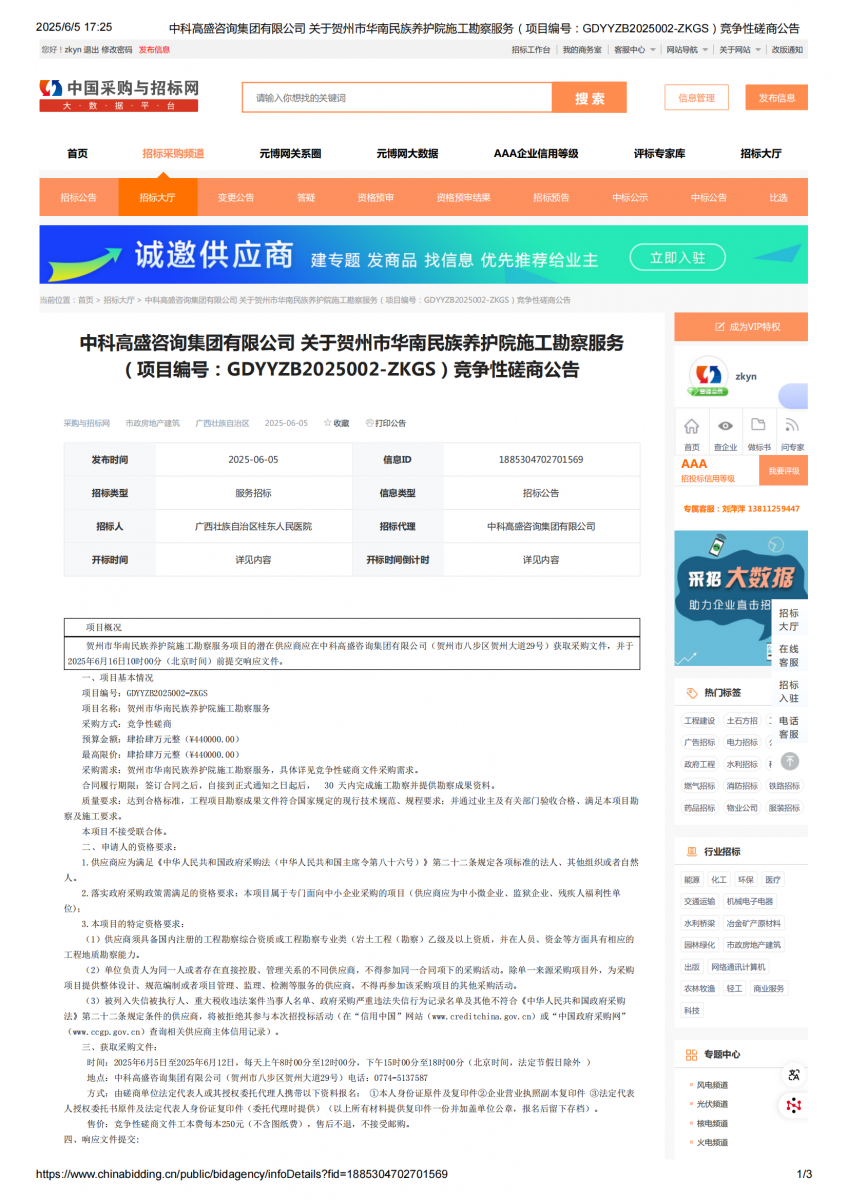Click the 退出 link in top bar
This screenshot has width=848, height=1200.
(91, 49)
